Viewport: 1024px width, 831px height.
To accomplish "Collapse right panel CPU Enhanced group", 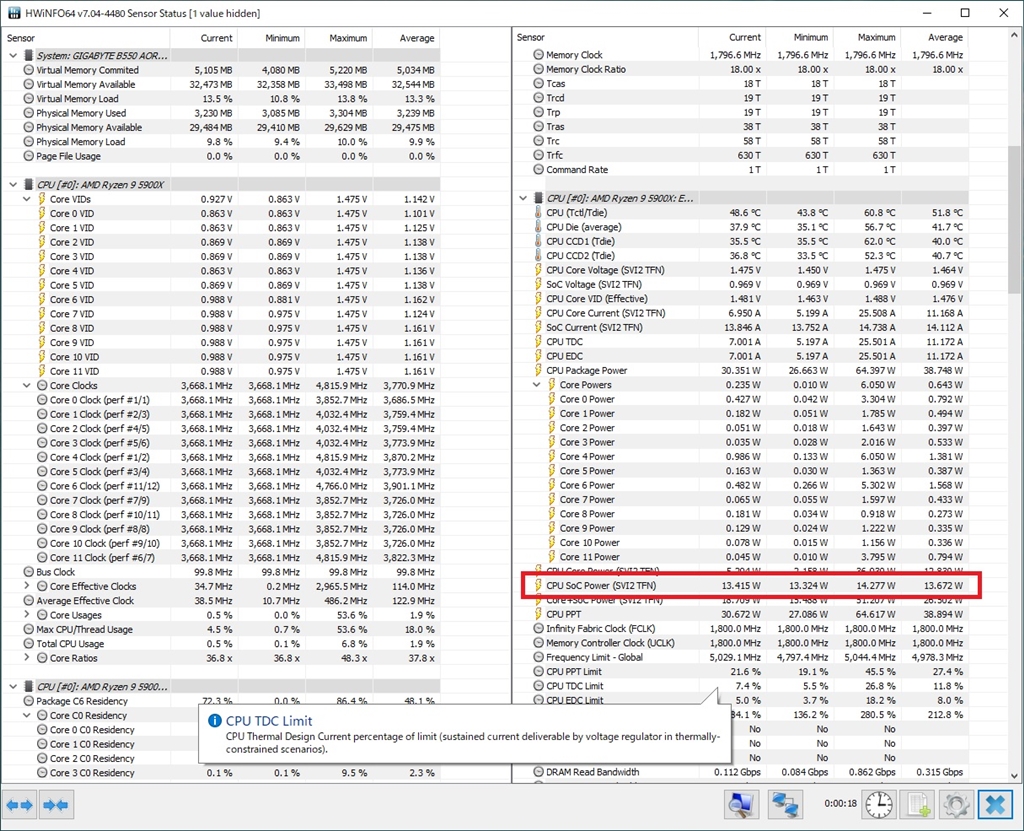I will (523, 198).
